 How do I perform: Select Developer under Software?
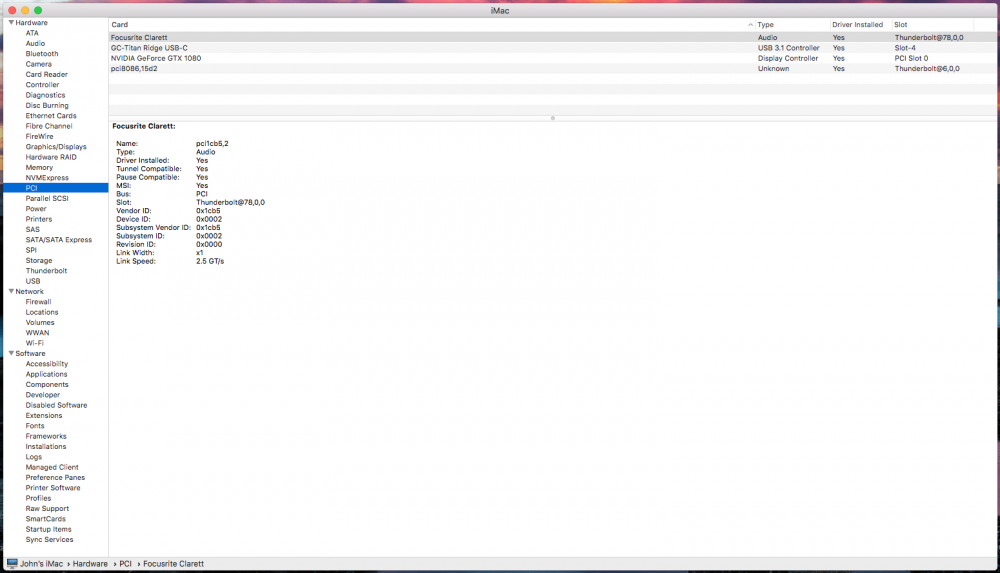(42, 395)
